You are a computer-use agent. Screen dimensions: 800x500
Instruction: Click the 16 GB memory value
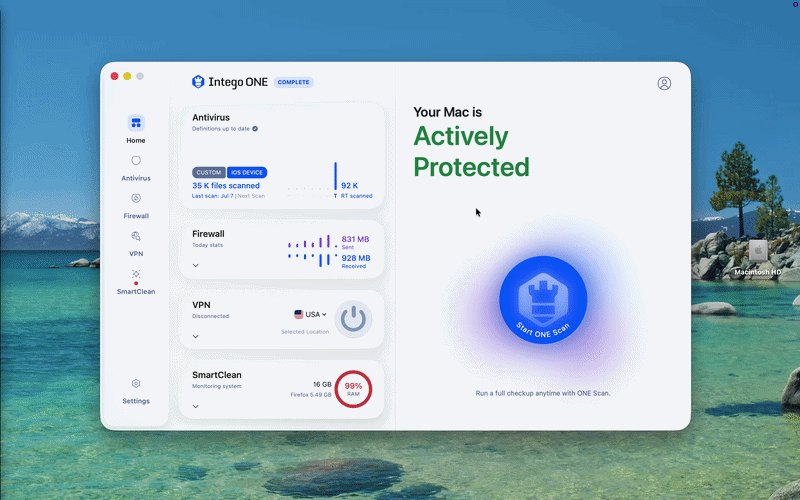click(x=322, y=384)
